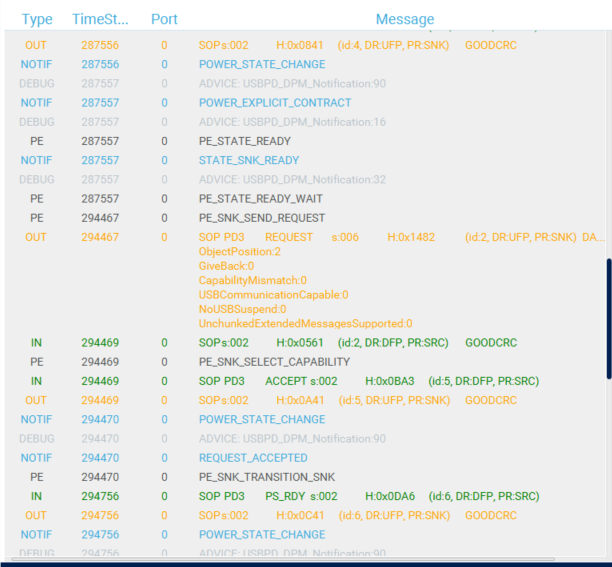Viewport: 612px width, 567px height.
Task: Click the REQUEST_ACCEPTED notification row
Action: pos(253,458)
